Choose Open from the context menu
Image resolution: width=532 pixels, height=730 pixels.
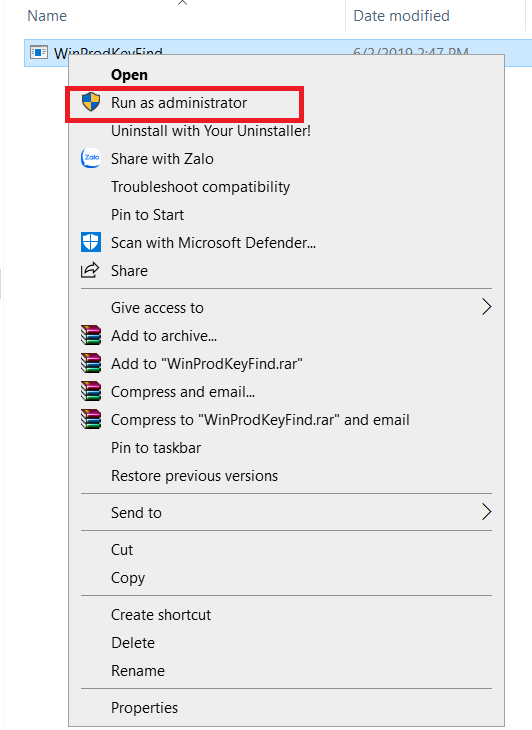[129, 74]
